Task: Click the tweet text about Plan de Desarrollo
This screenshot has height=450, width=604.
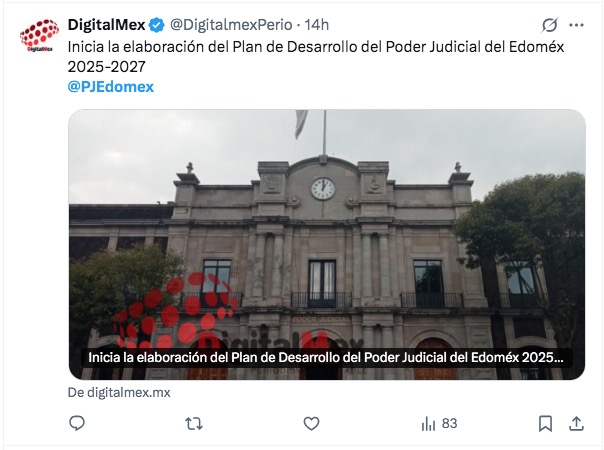Action: point(316,57)
